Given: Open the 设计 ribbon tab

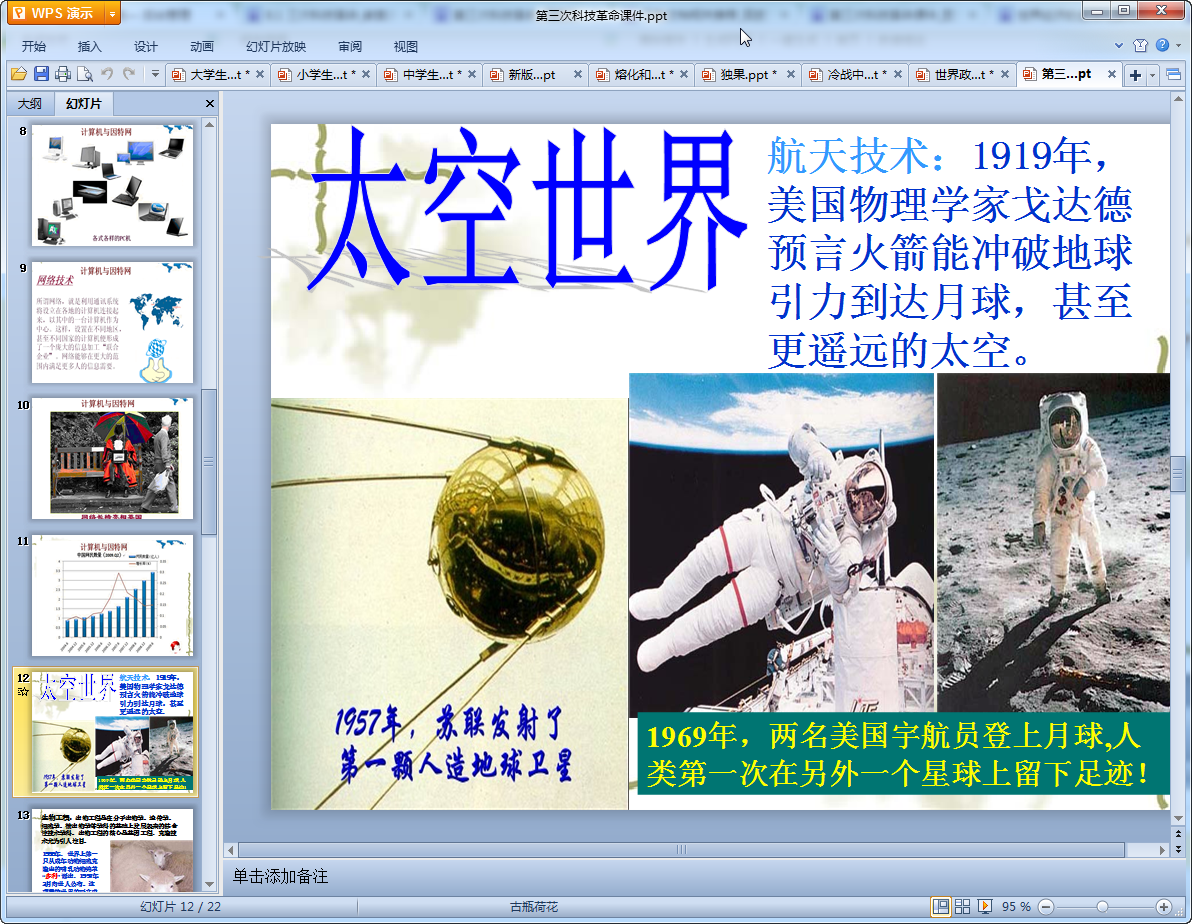Looking at the screenshot, I should click(146, 46).
